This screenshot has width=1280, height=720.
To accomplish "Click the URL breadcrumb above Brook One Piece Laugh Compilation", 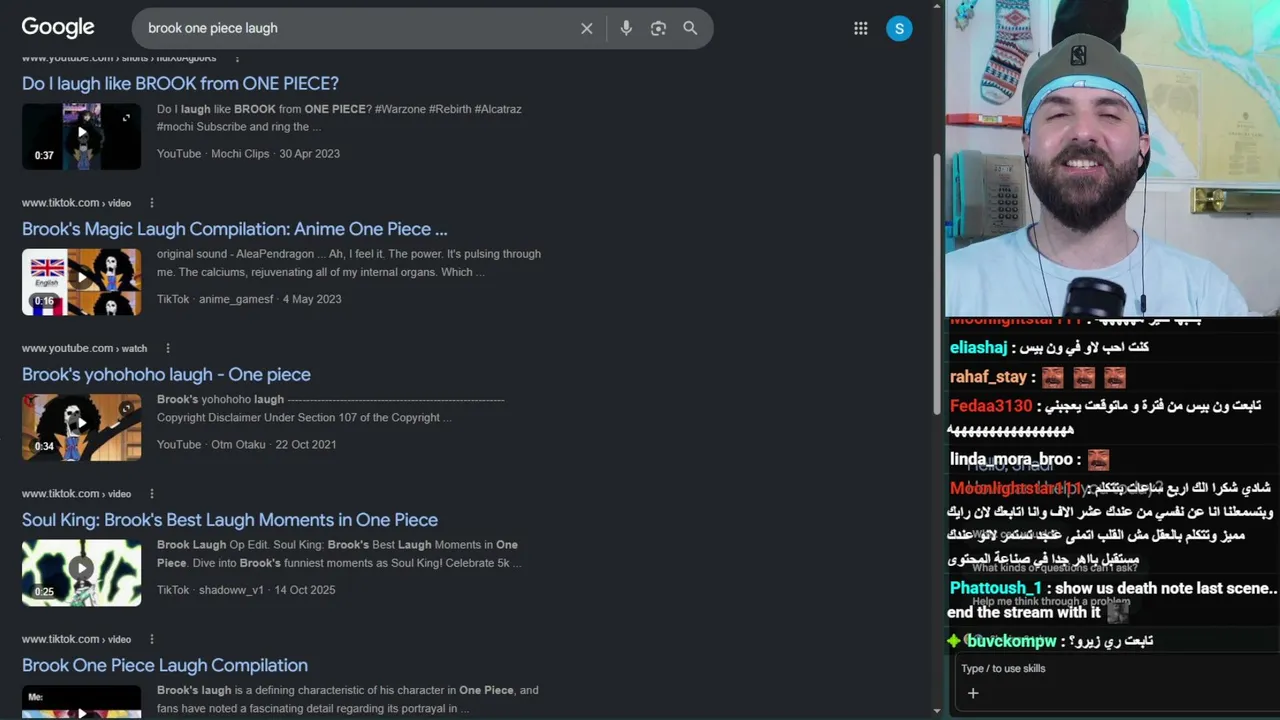I will [x=76, y=639].
